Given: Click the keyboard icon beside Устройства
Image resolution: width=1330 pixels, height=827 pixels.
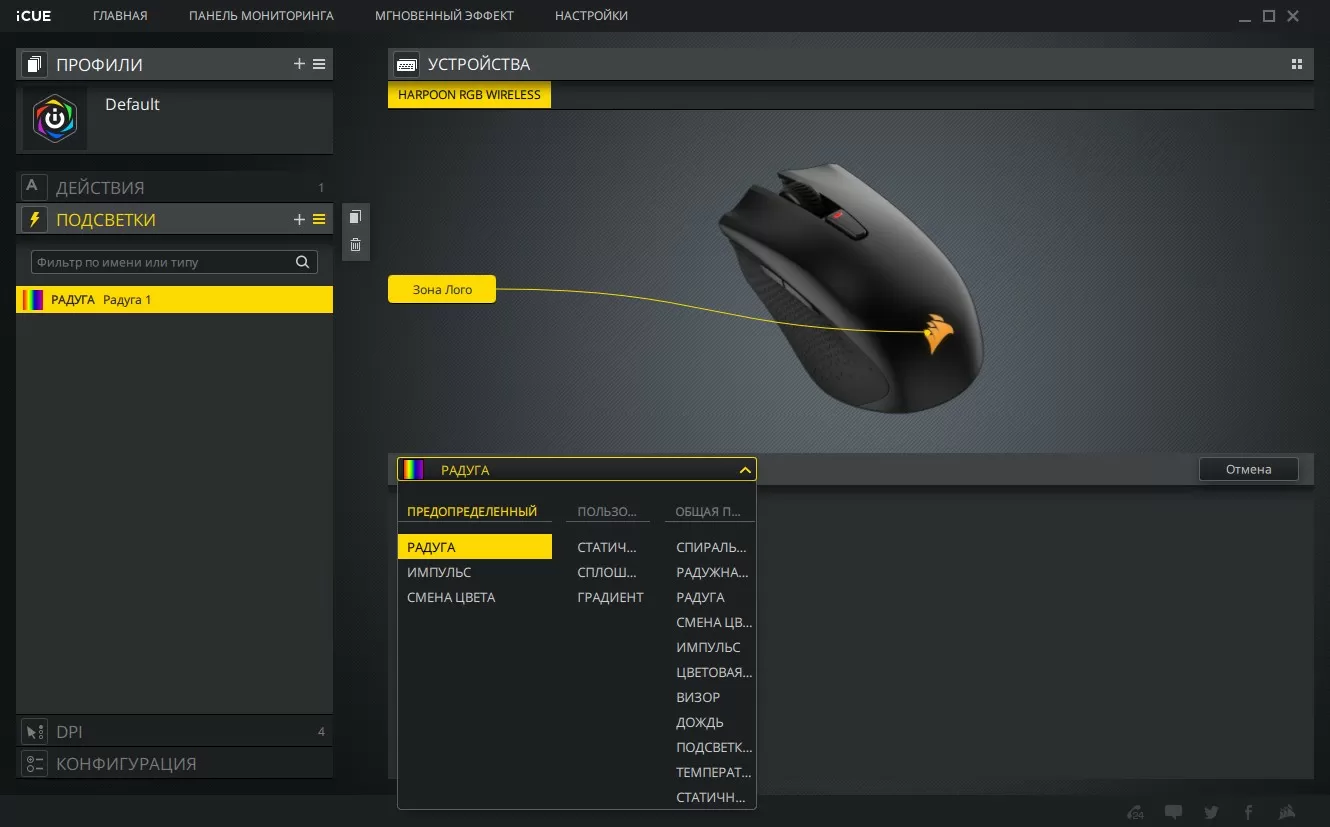Looking at the screenshot, I should (406, 65).
